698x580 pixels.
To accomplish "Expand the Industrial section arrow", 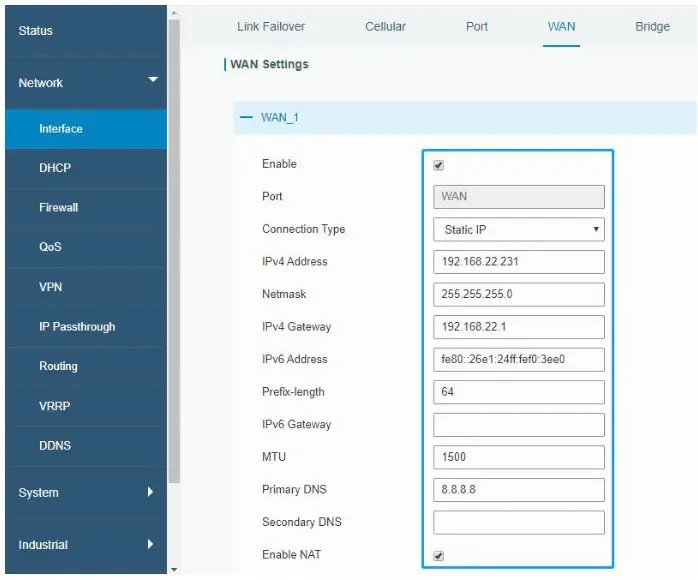I will tap(150, 544).
